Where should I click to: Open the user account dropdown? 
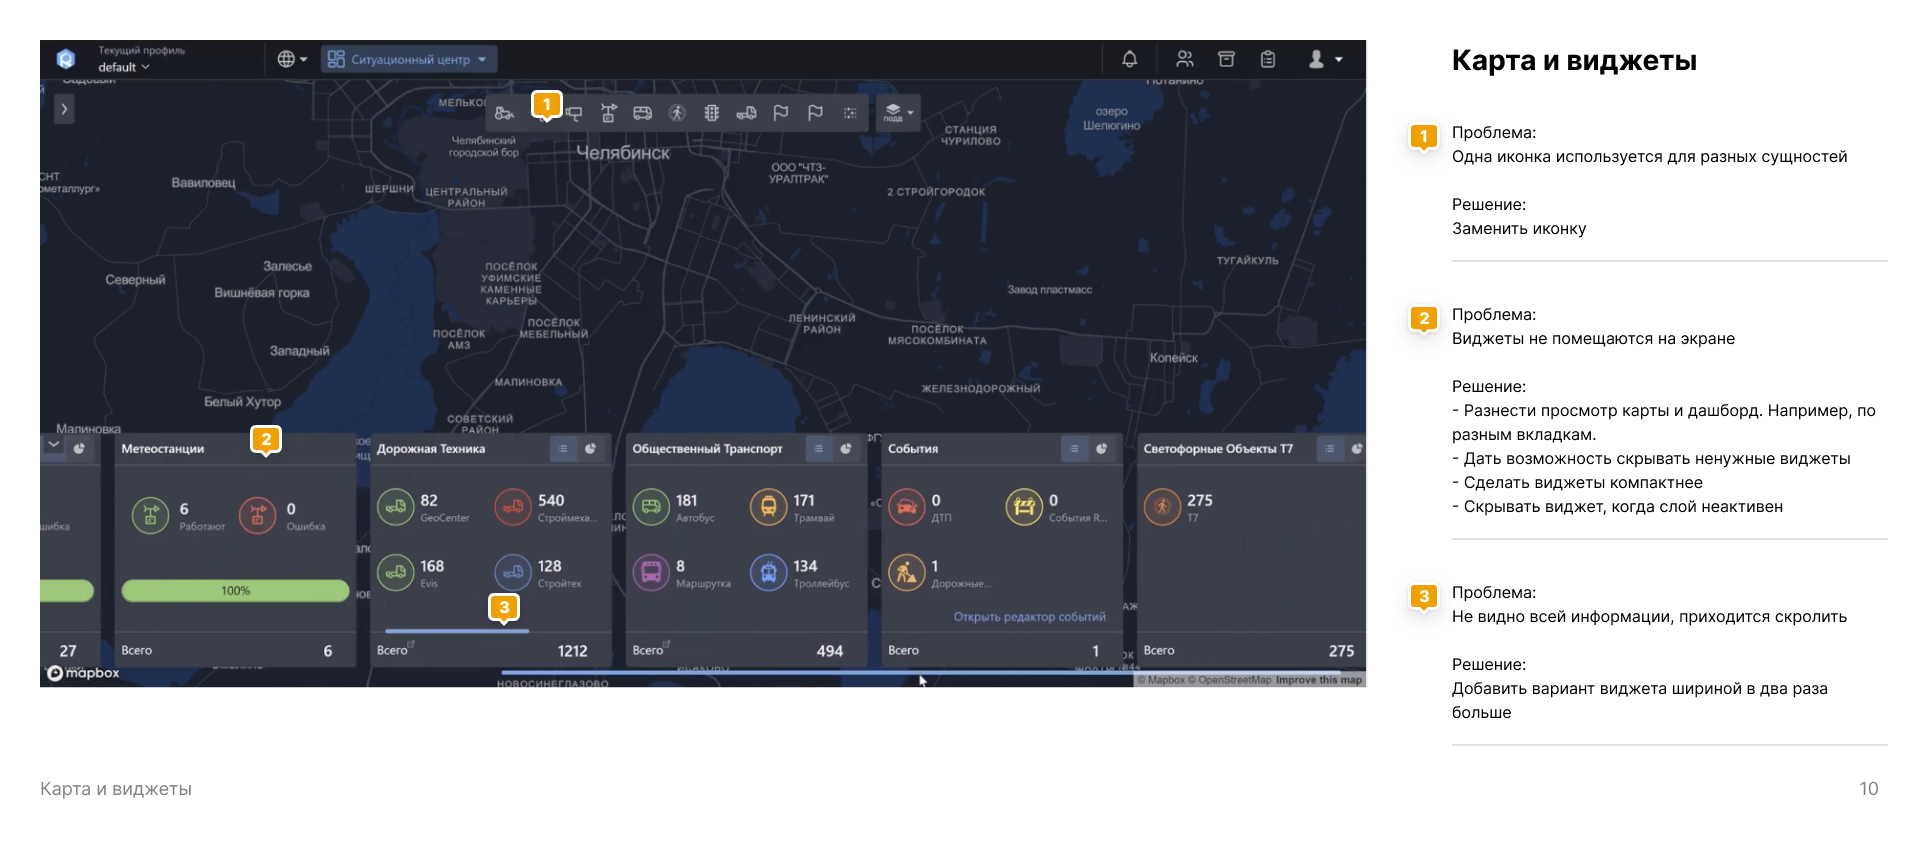(1325, 59)
